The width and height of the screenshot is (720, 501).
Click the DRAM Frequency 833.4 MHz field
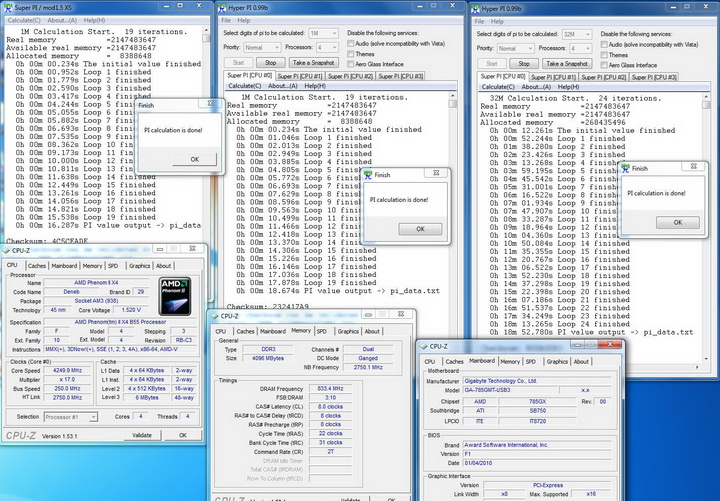click(x=331, y=388)
